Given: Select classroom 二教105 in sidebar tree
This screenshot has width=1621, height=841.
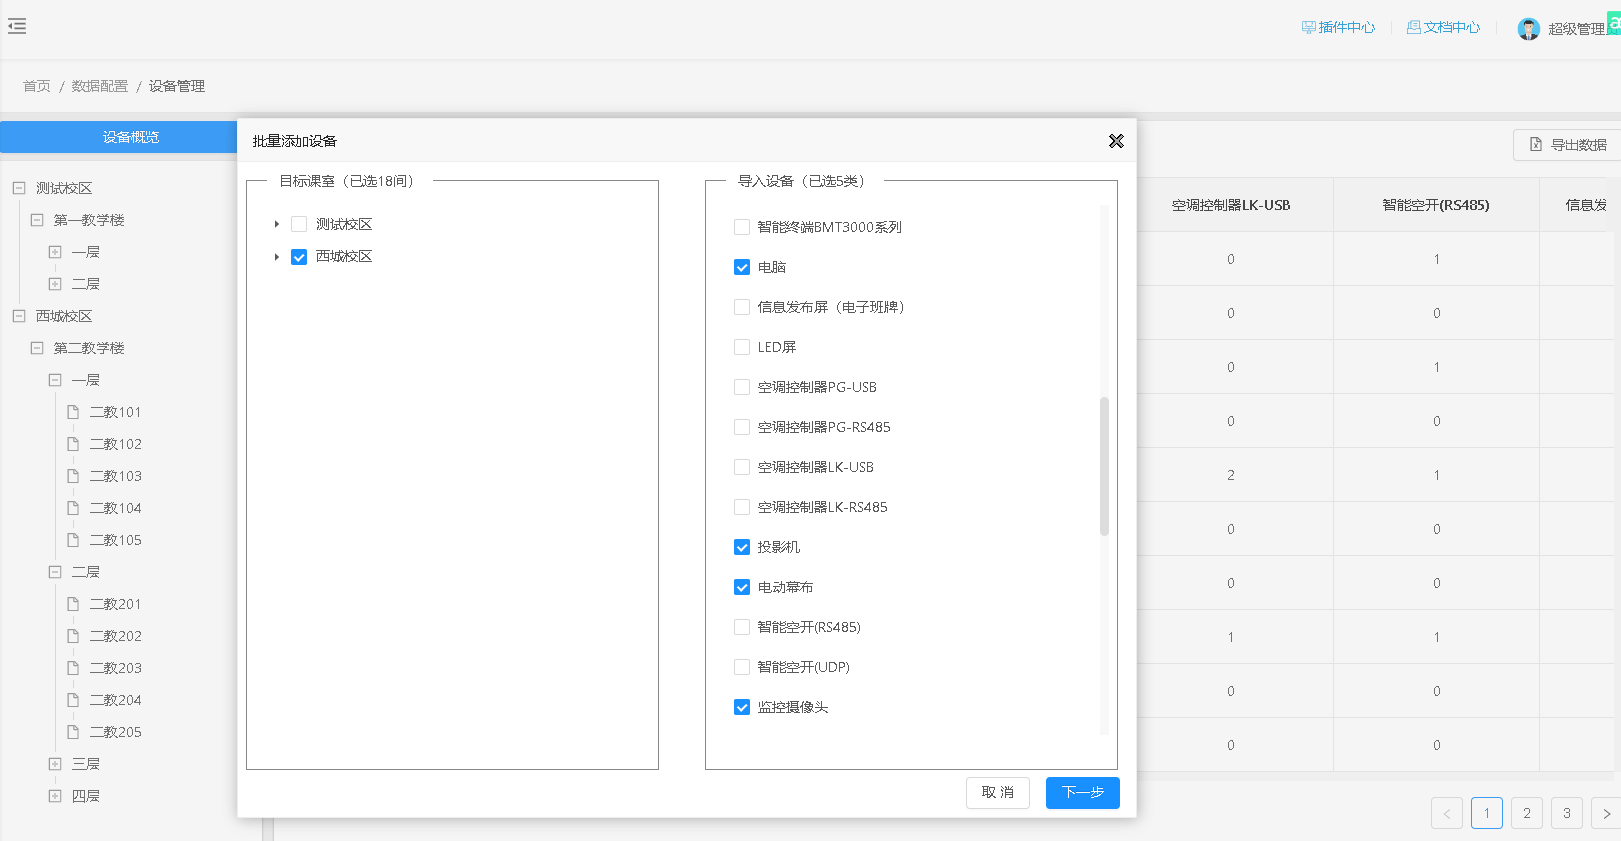Looking at the screenshot, I should (x=116, y=540).
